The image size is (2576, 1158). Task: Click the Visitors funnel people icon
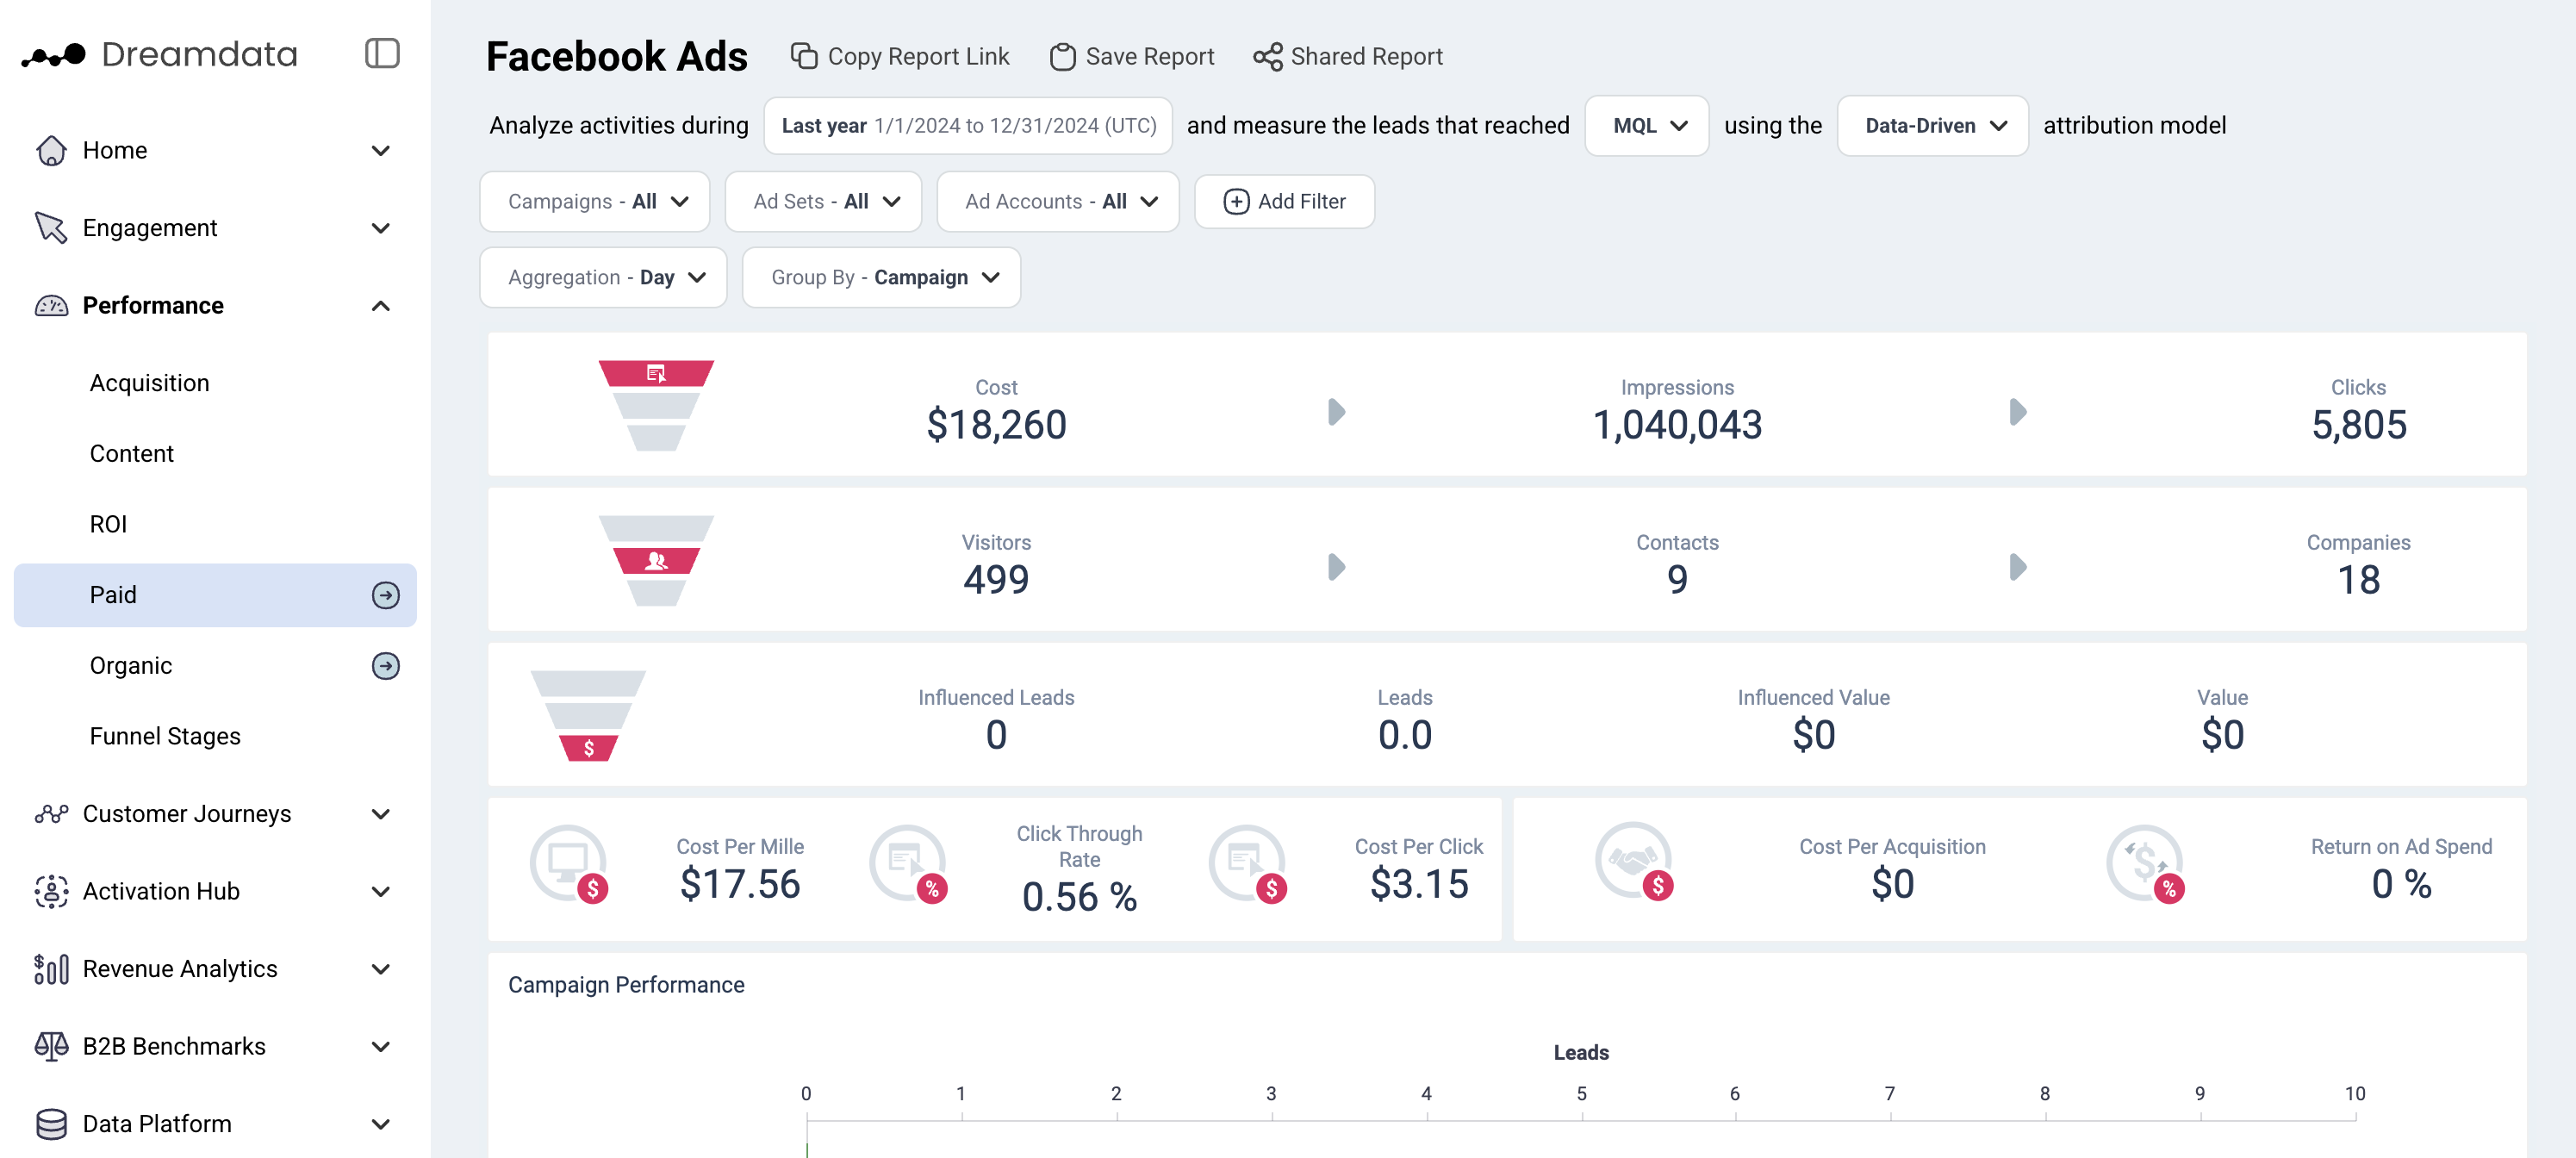(x=656, y=560)
